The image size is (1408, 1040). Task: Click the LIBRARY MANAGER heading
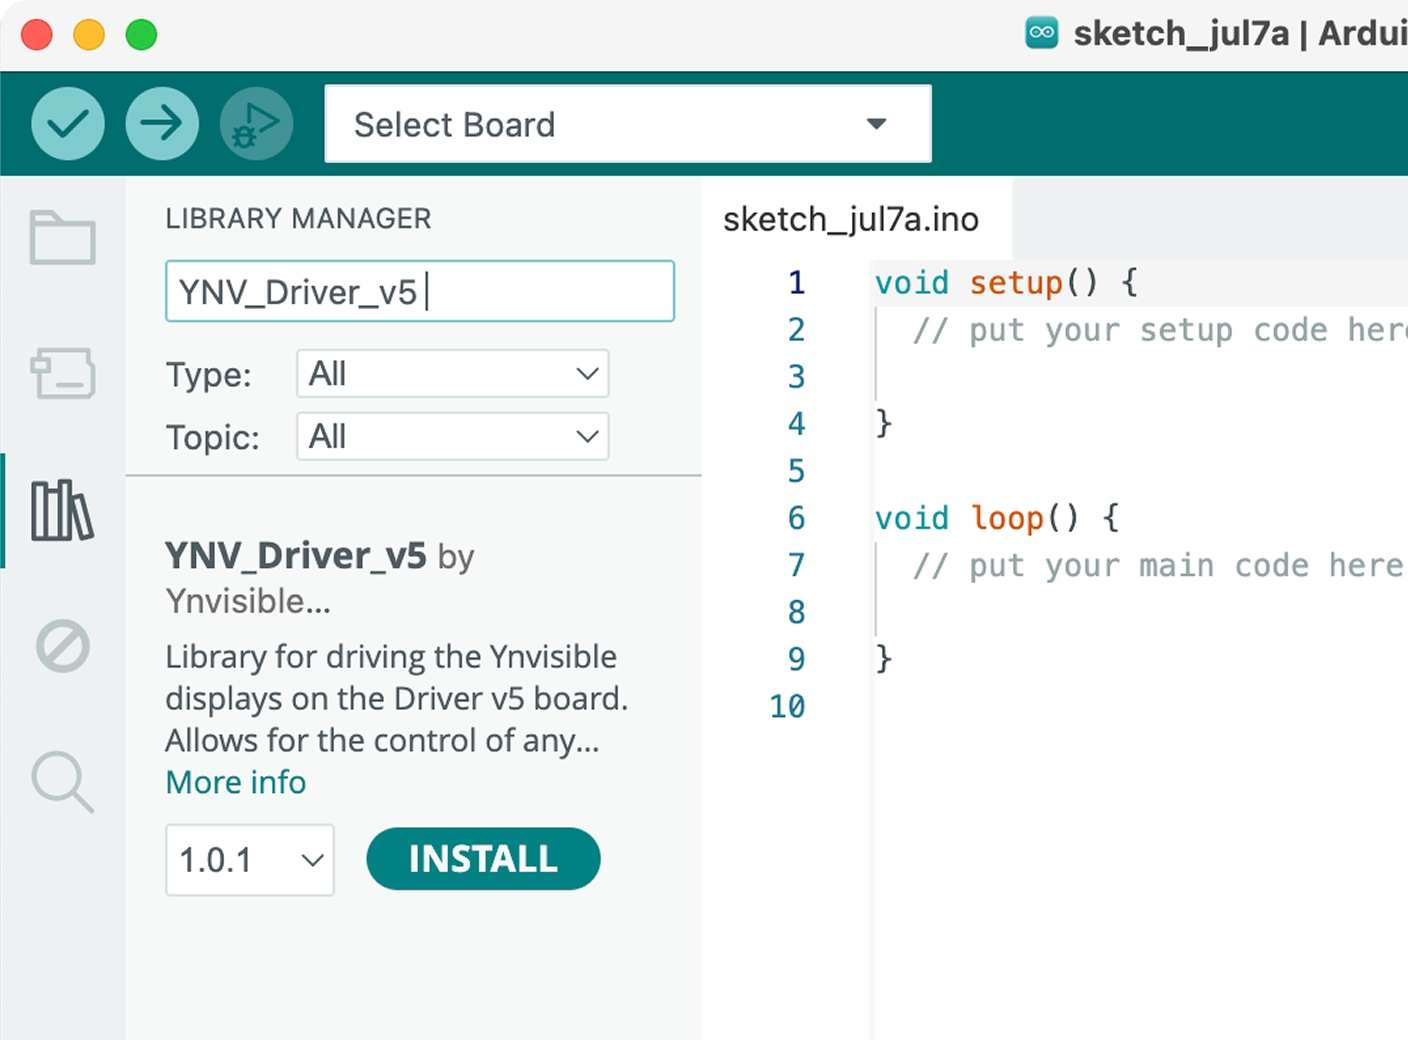coord(298,218)
